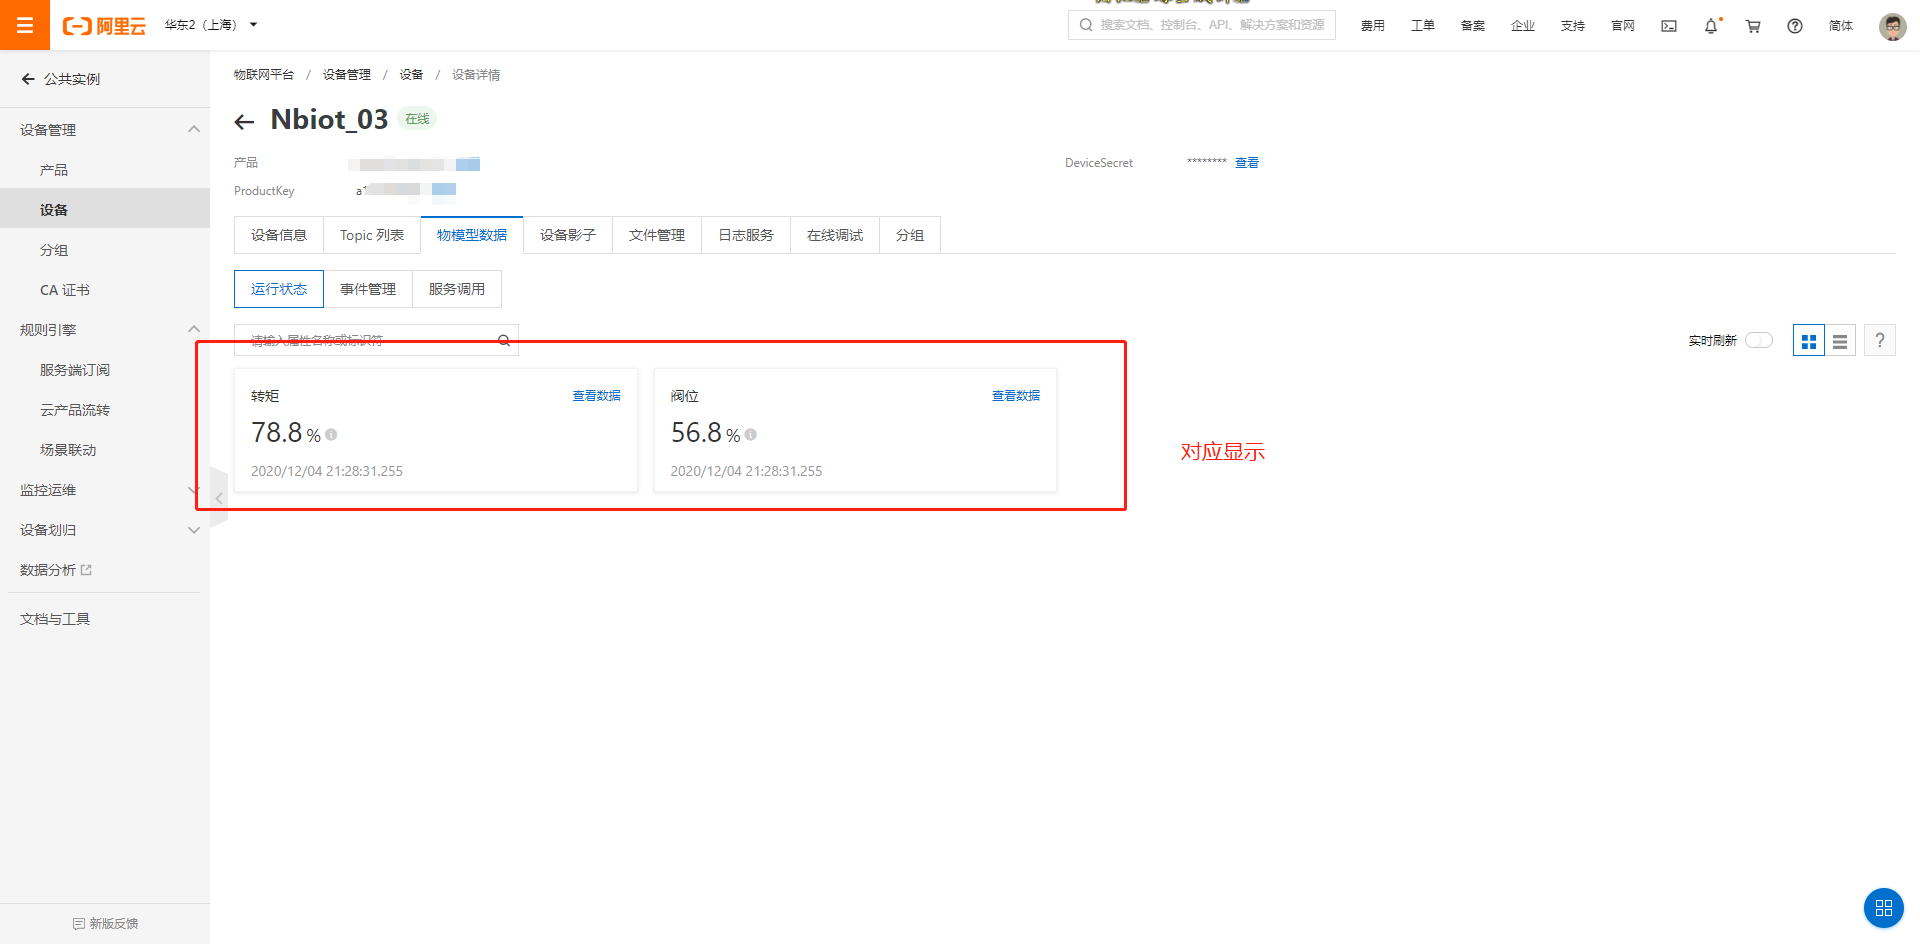Click the user avatar
The width and height of the screenshot is (1920, 944).
pos(1892,26)
